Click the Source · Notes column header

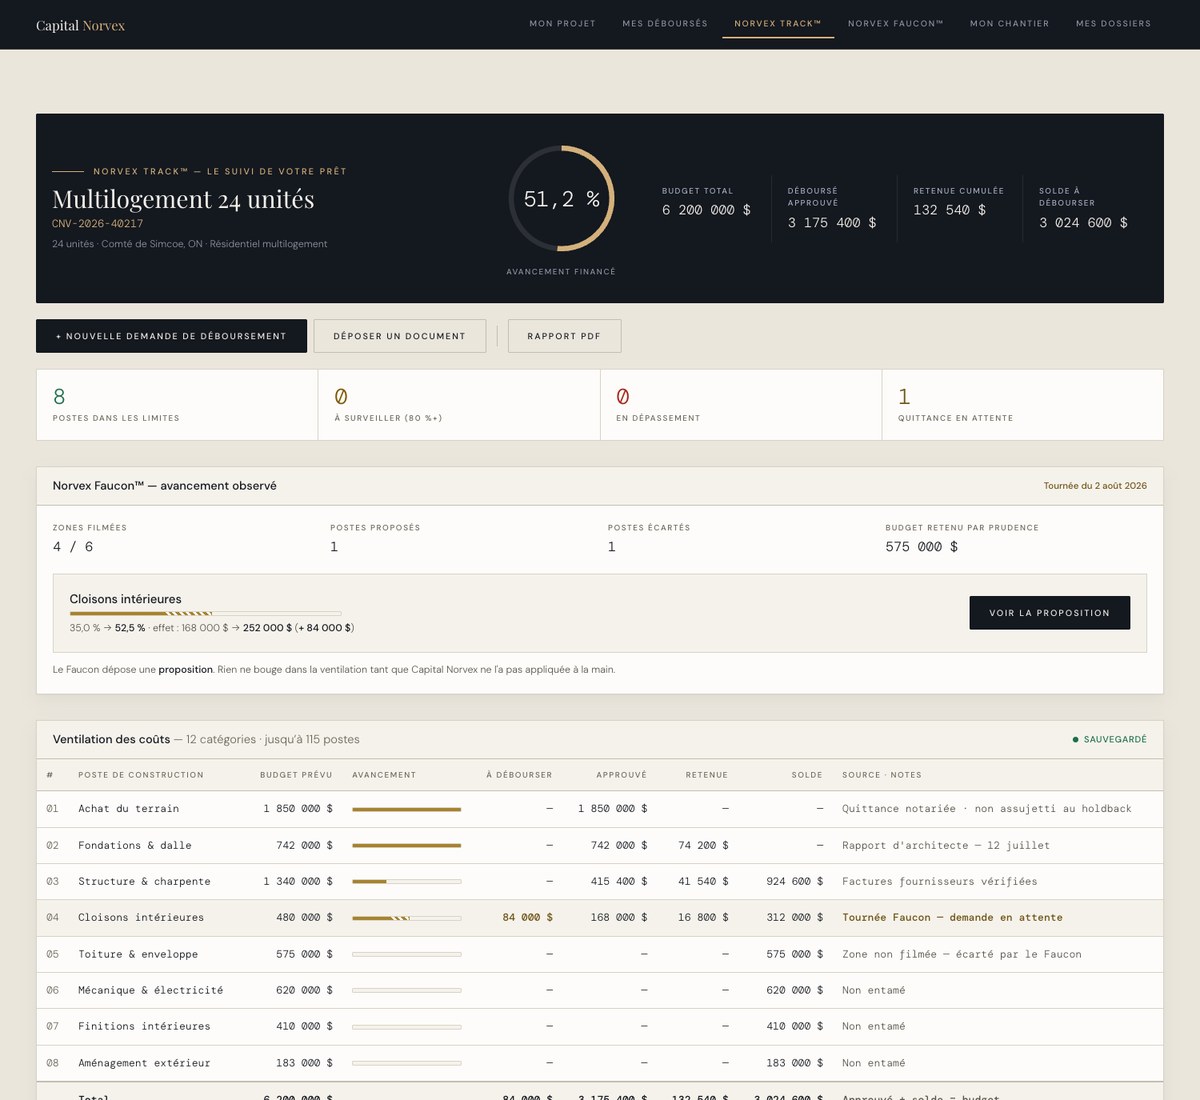tap(882, 775)
